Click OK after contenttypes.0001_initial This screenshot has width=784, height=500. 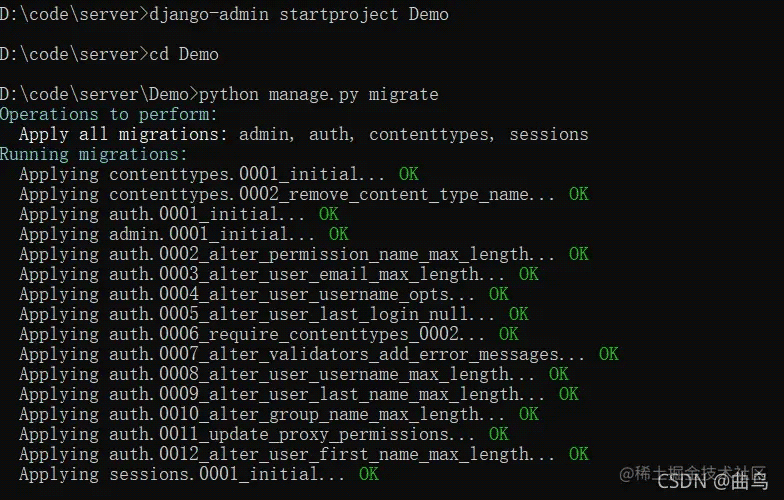pos(408,174)
